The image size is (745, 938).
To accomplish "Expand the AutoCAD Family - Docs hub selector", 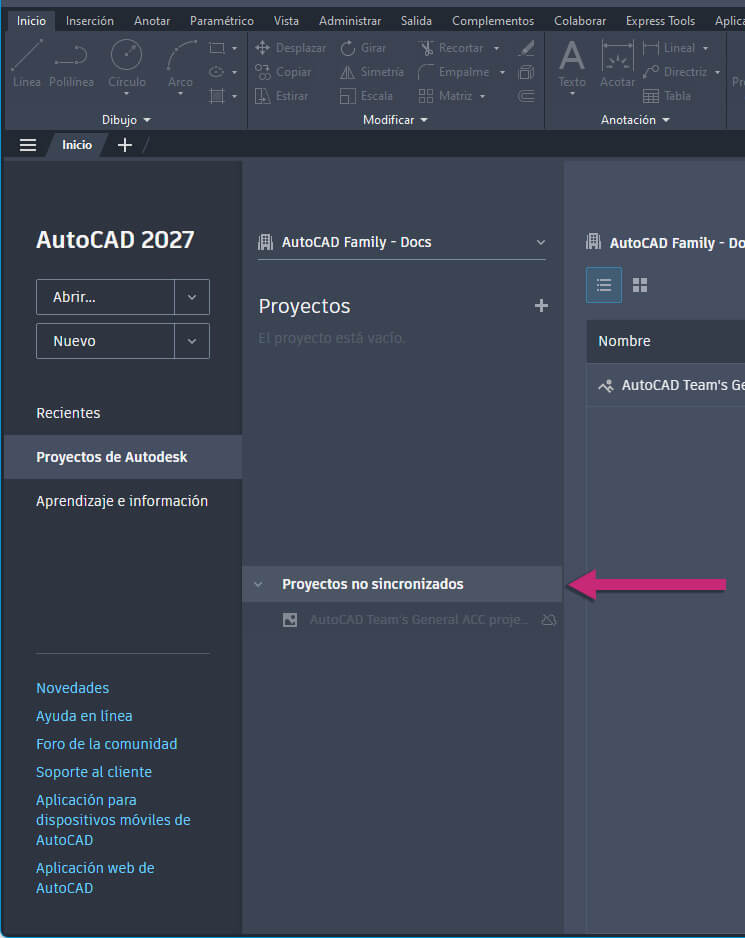I will click(x=402, y=242).
